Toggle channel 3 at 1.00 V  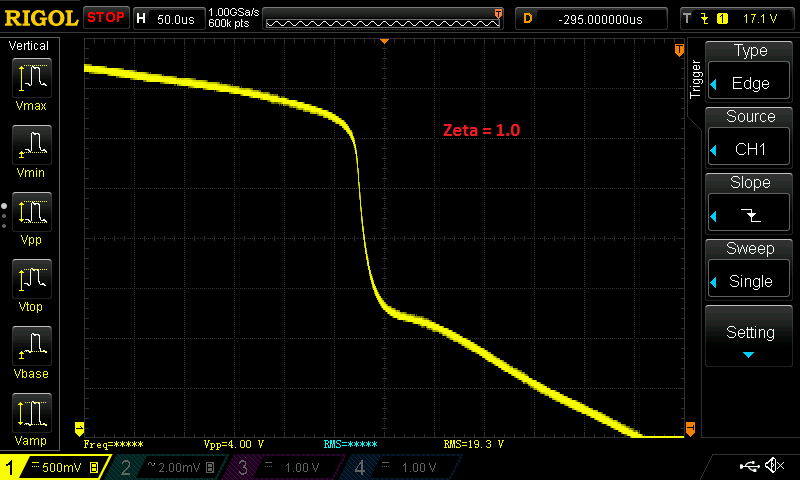(287, 467)
